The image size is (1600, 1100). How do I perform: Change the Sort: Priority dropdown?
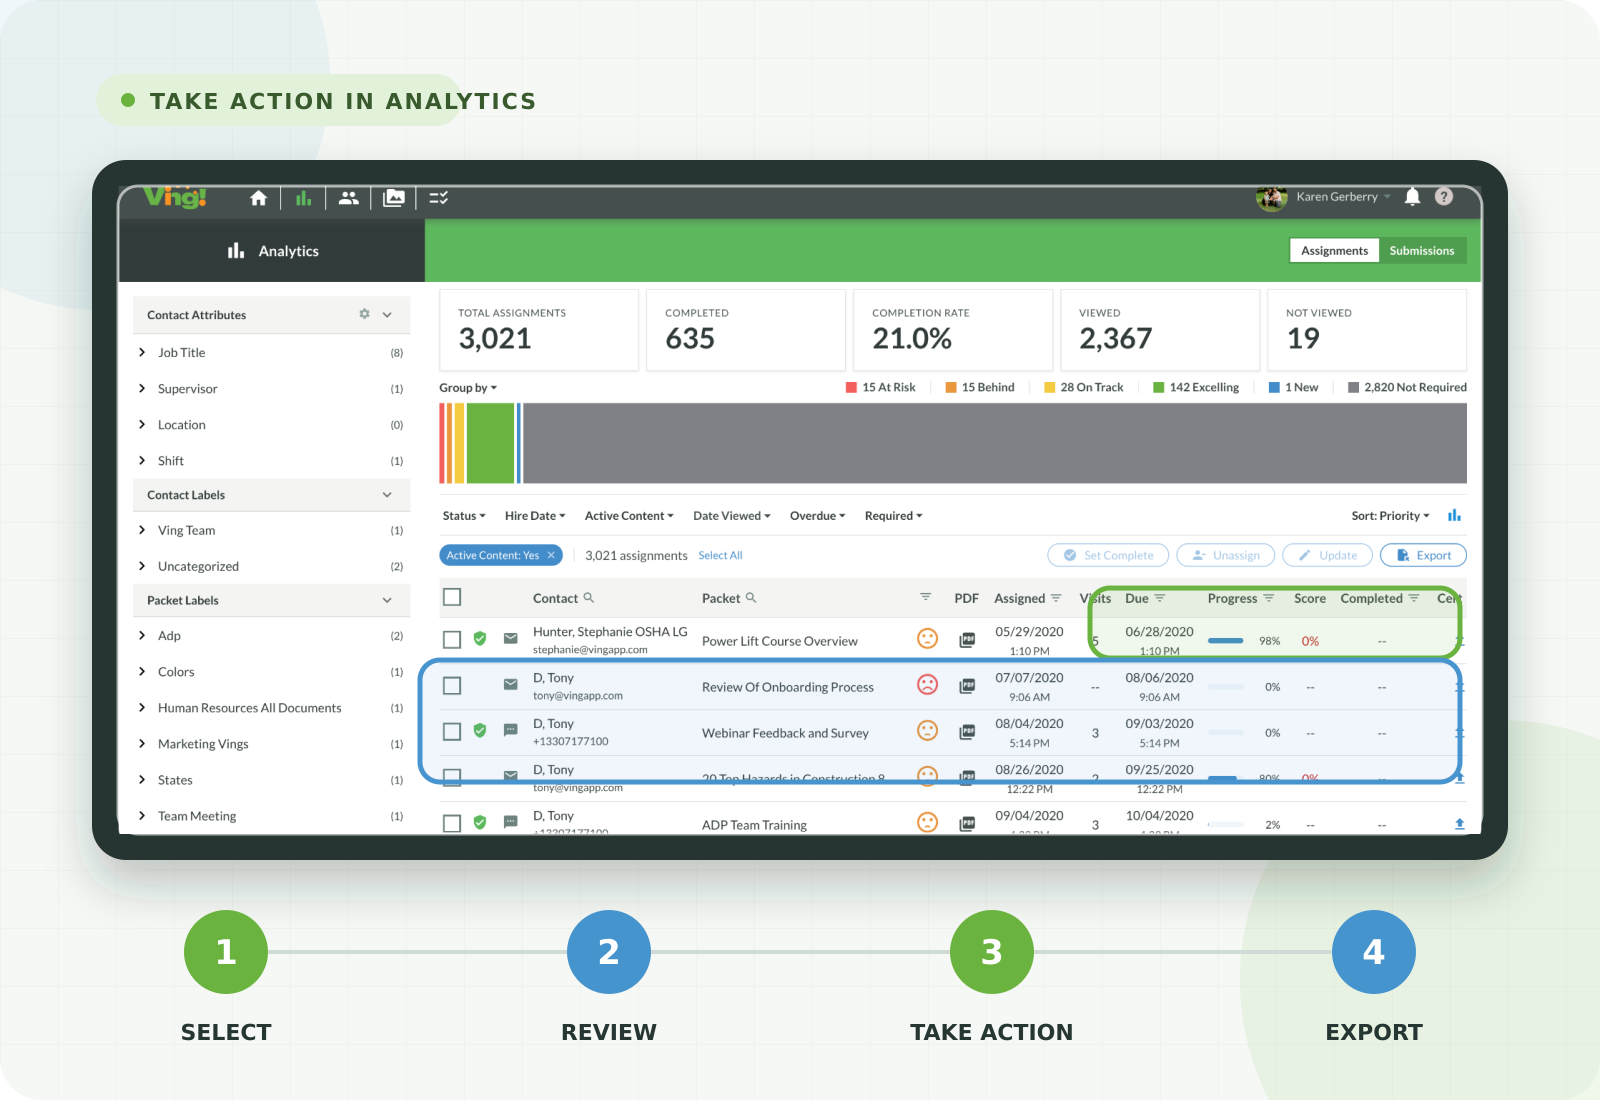click(x=1390, y=516)
